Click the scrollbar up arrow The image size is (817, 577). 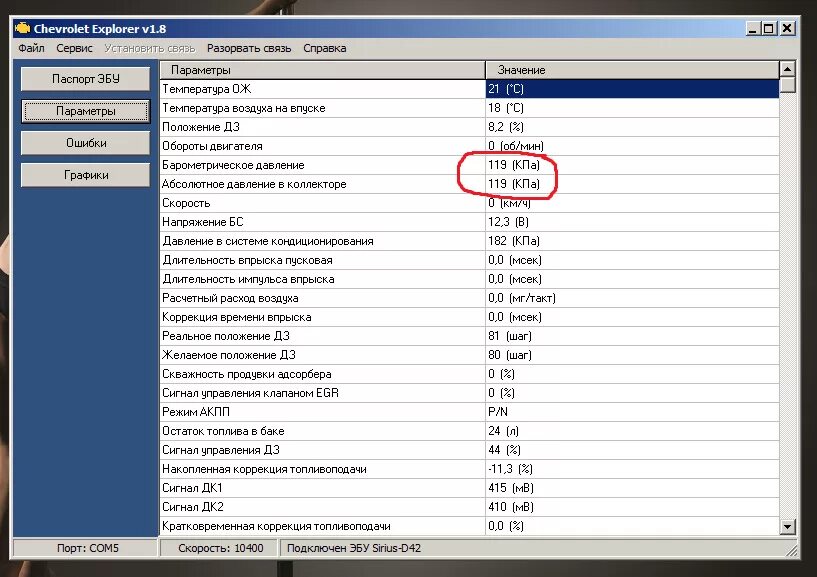(787, 69)
